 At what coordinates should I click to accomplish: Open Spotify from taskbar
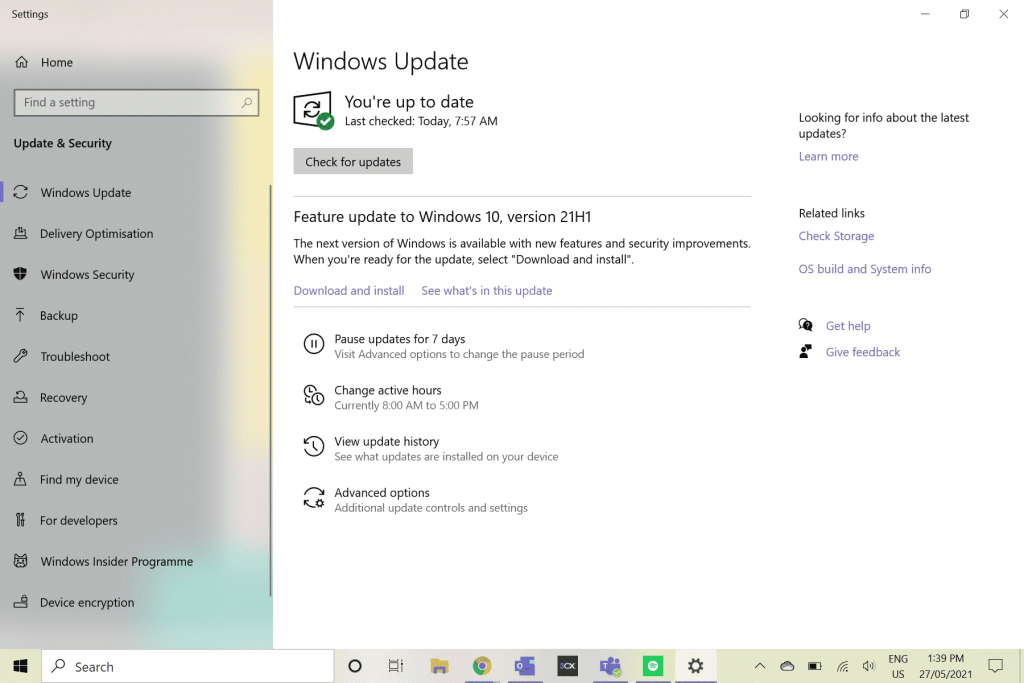[652, 666]
